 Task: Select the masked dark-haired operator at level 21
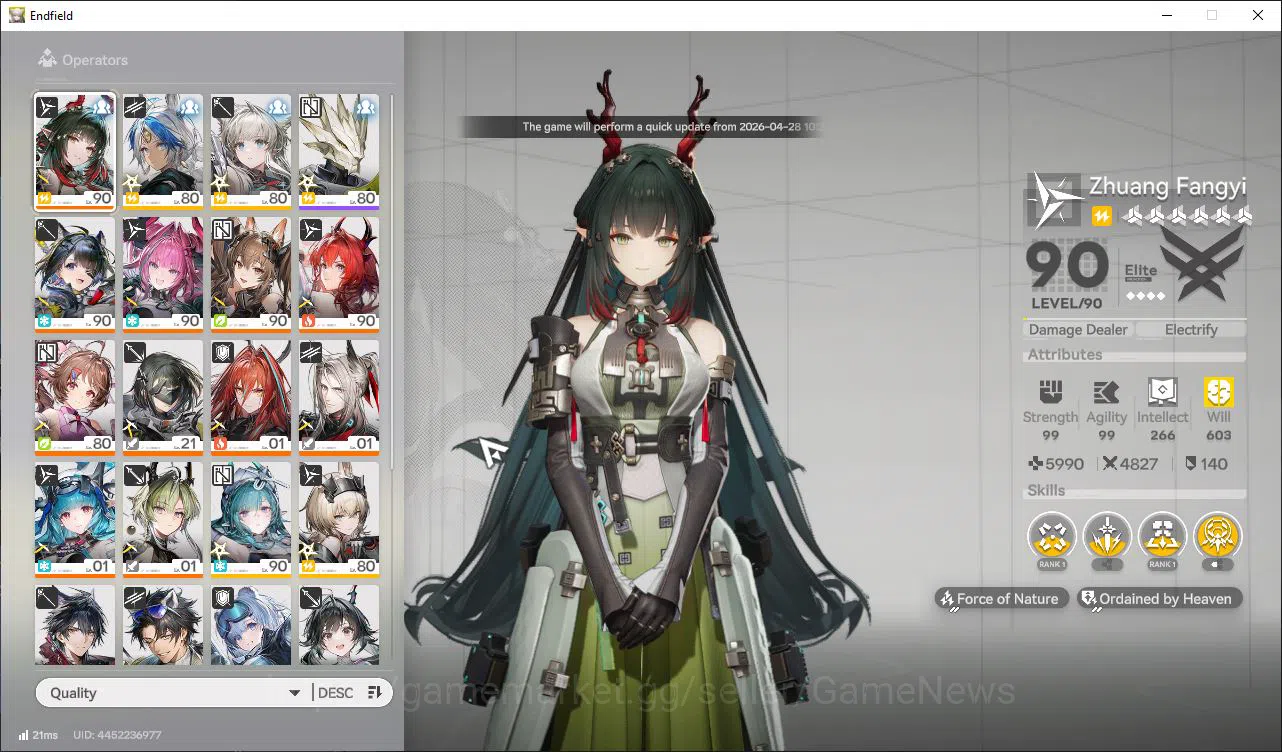pos(163,397)
